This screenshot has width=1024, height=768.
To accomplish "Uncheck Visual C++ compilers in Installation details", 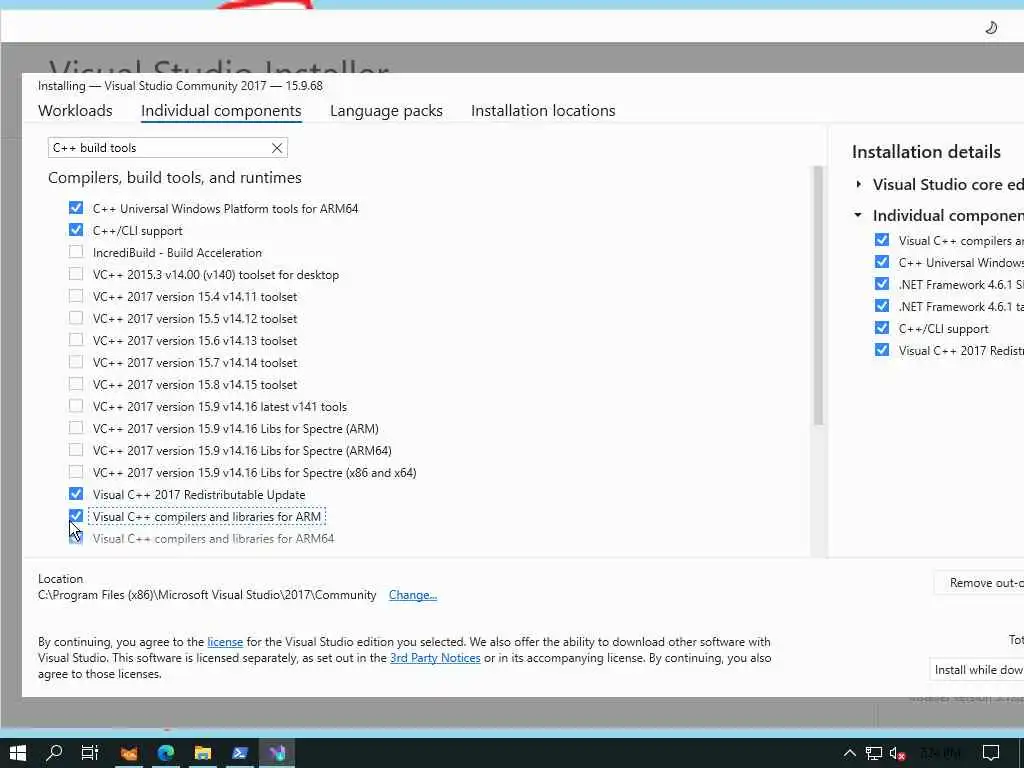I will click(882, 240).
